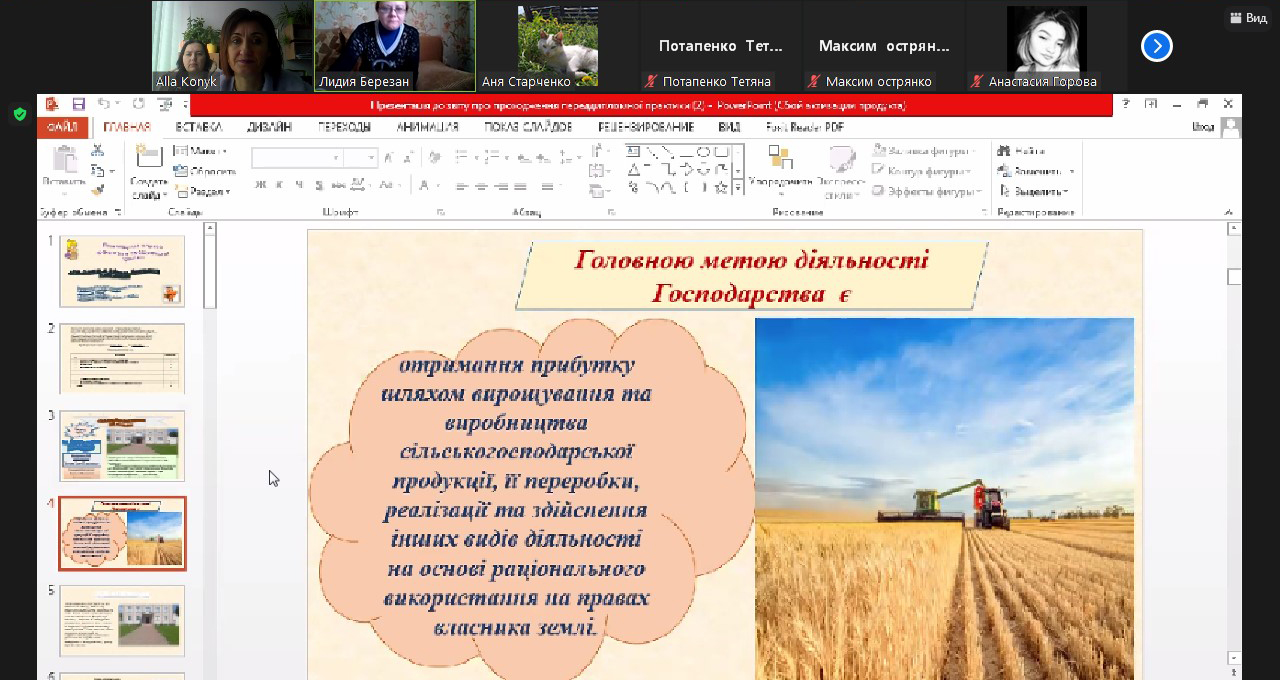Screen dimensions: 1280x680
Task: Select slide 3 thumbnail
Action: 122,446
